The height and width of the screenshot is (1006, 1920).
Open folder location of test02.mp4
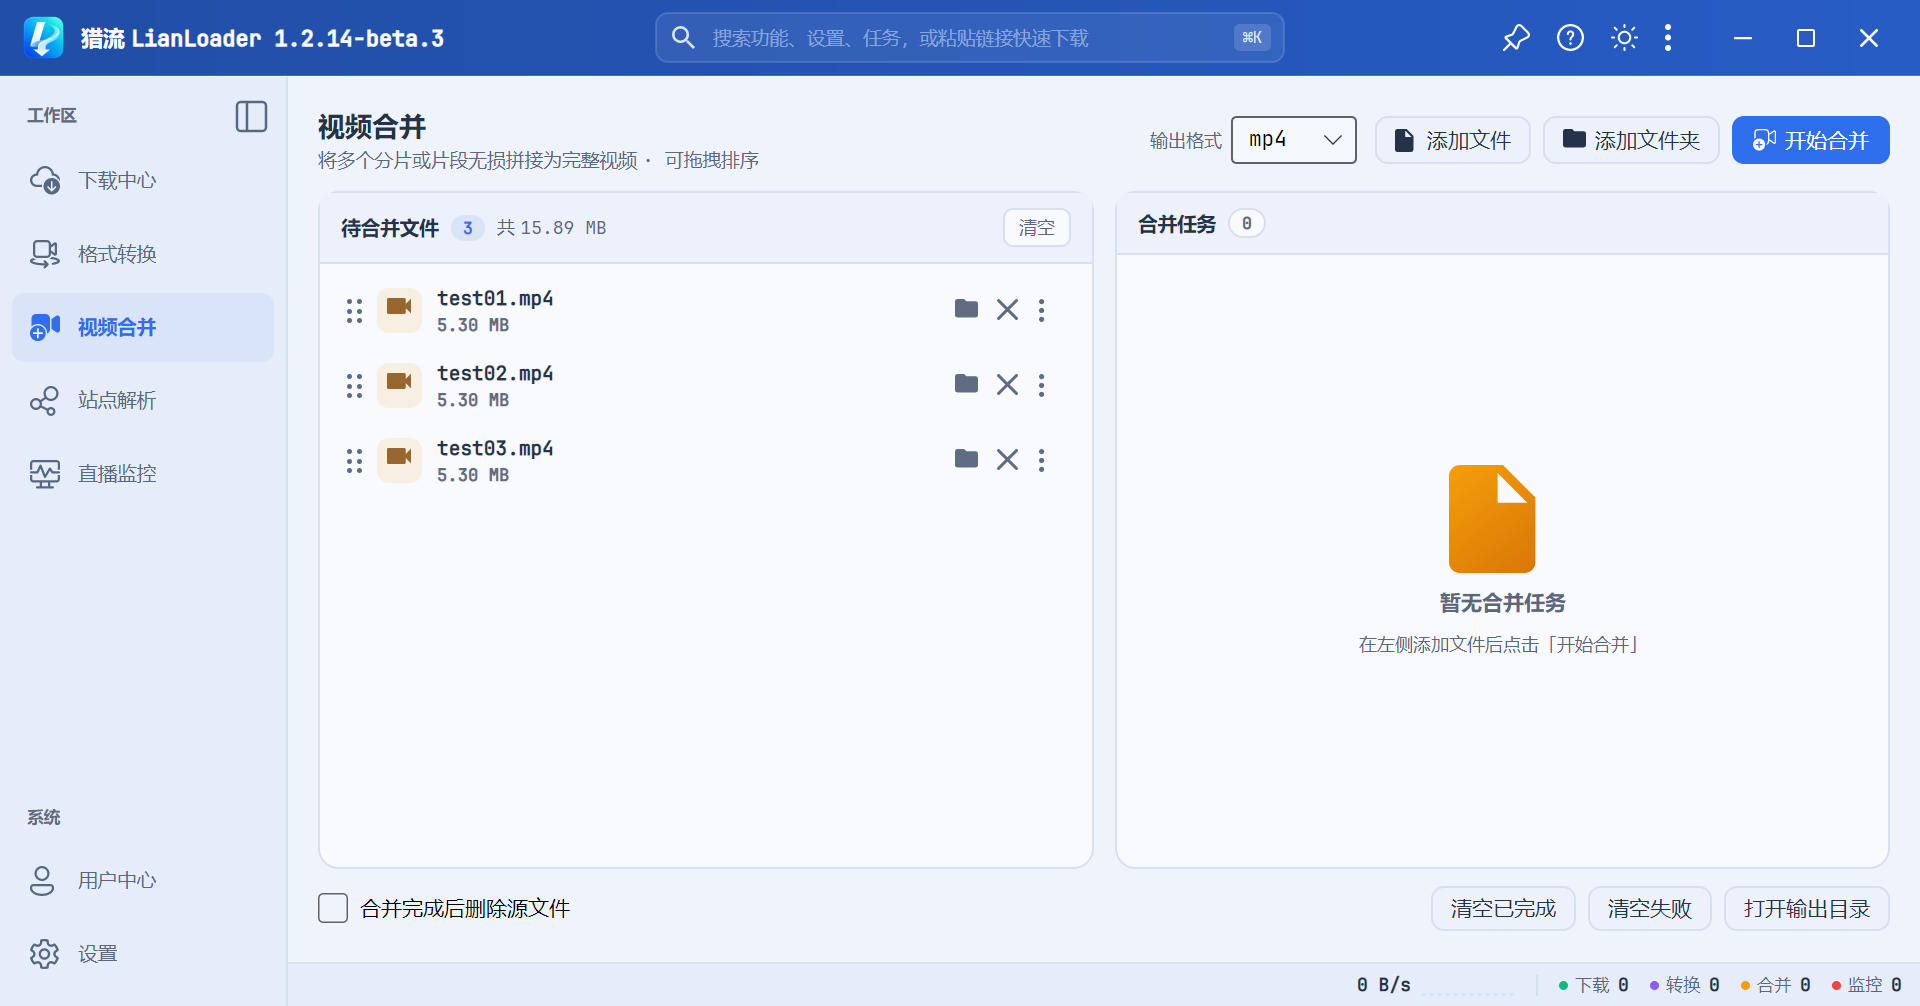coord(966,384)
